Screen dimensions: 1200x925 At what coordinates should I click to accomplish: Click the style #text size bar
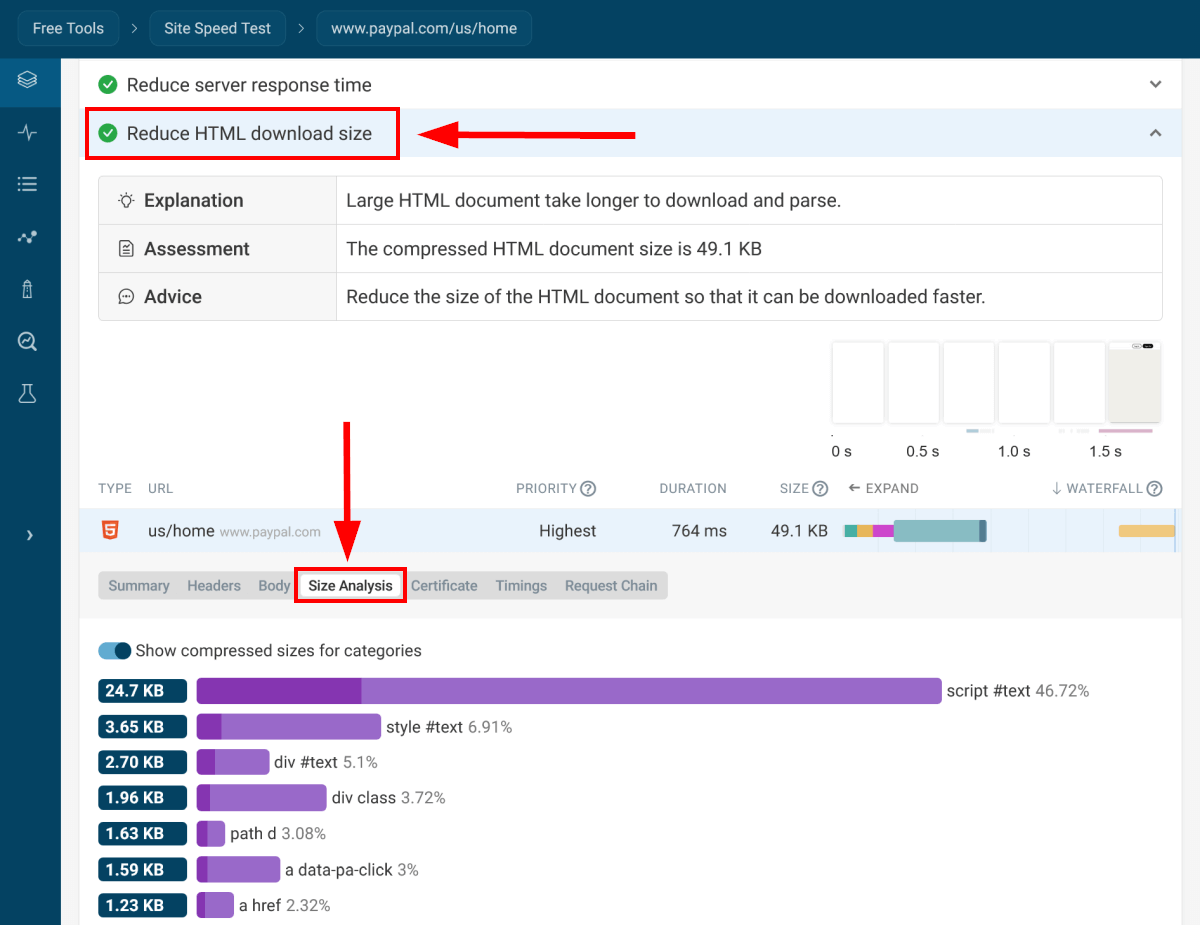[289, 726]
